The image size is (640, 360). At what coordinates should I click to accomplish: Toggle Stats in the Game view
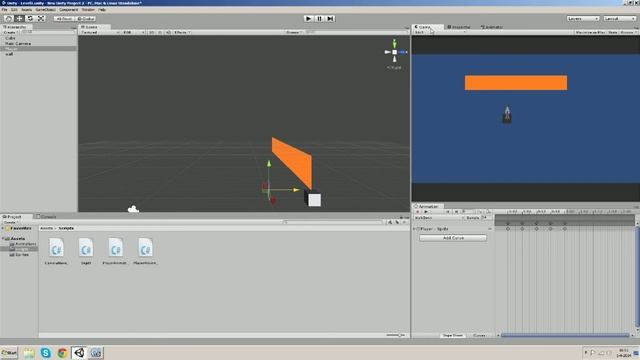tap(613, 32)
